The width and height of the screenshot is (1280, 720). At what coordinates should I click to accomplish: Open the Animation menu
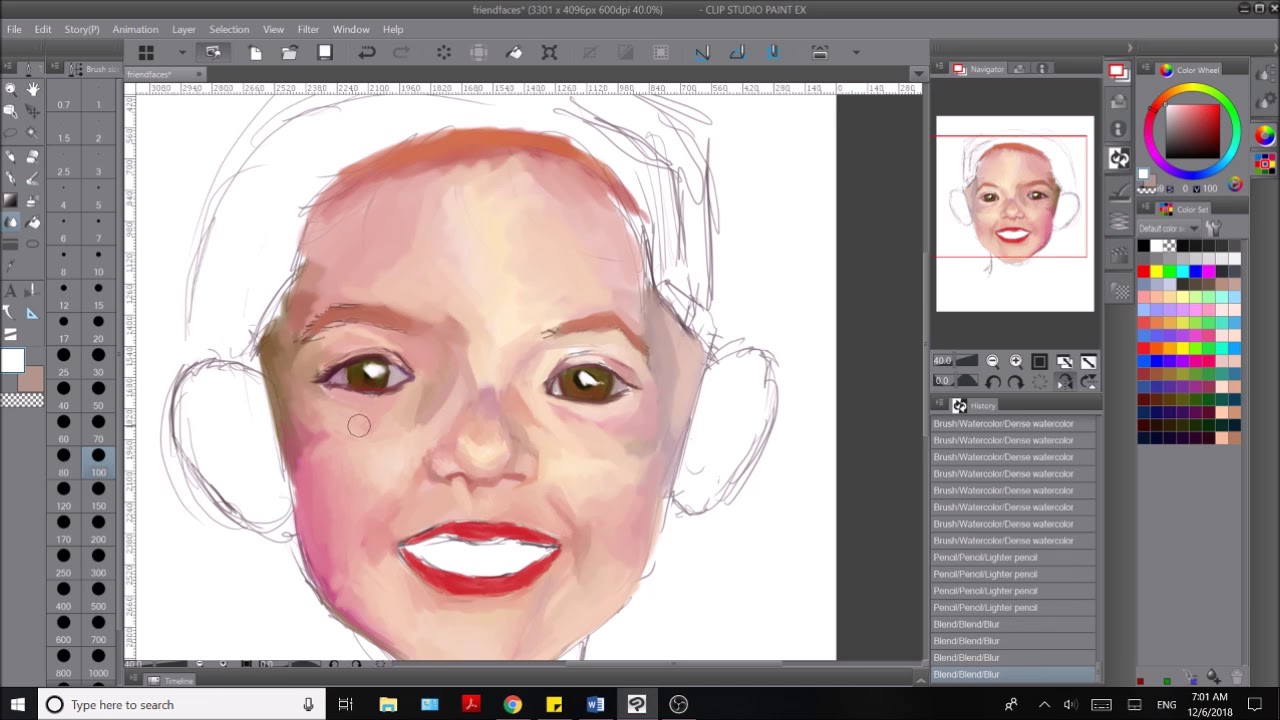(135, 29)
